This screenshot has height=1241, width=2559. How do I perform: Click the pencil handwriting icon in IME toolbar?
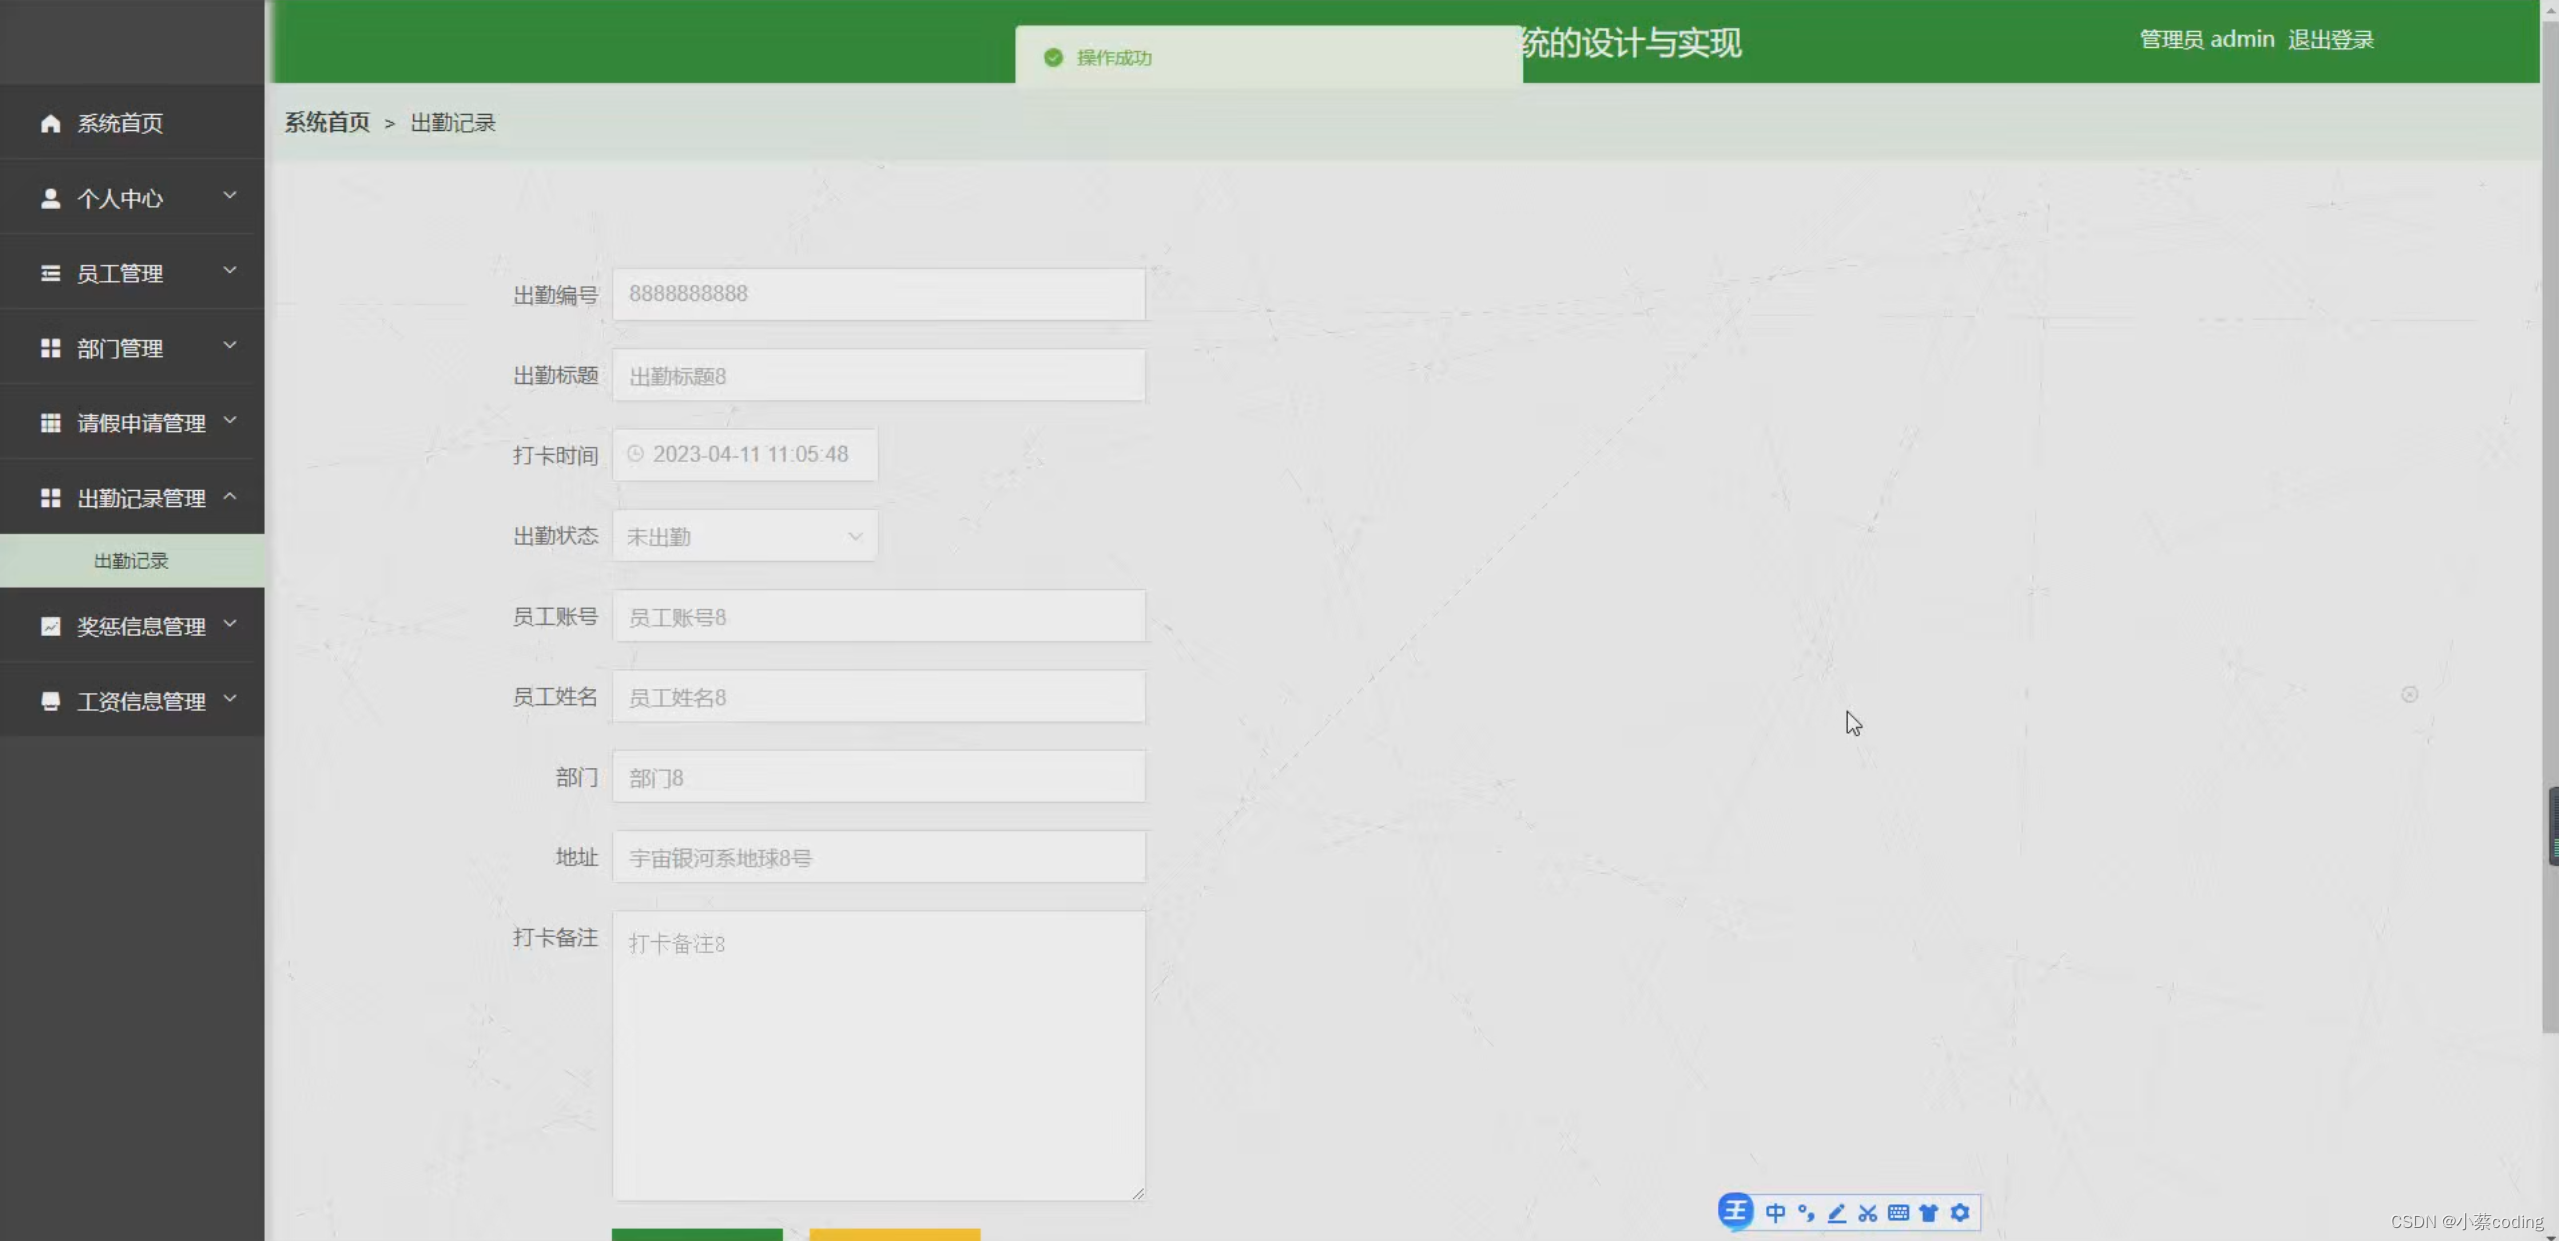[x=1837, y=1213]
